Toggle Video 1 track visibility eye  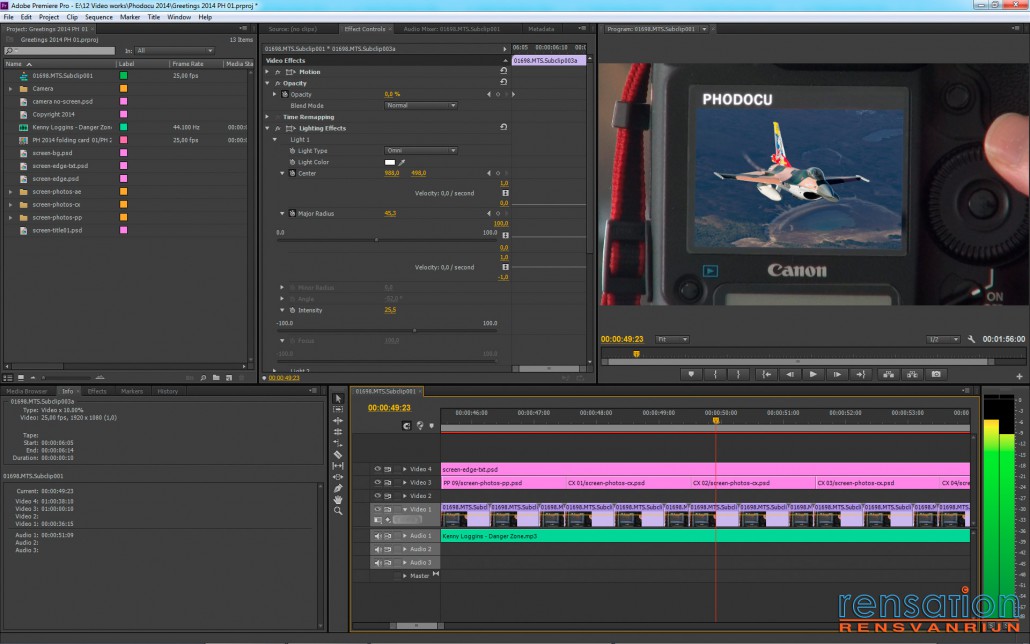[x=377, y=509]
